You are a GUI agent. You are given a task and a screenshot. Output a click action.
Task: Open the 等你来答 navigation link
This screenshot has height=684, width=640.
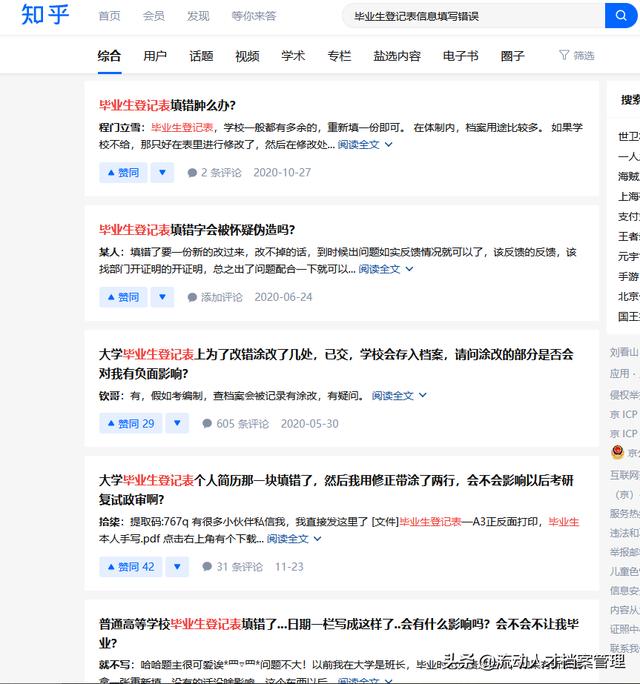click(x=253, y=16)
